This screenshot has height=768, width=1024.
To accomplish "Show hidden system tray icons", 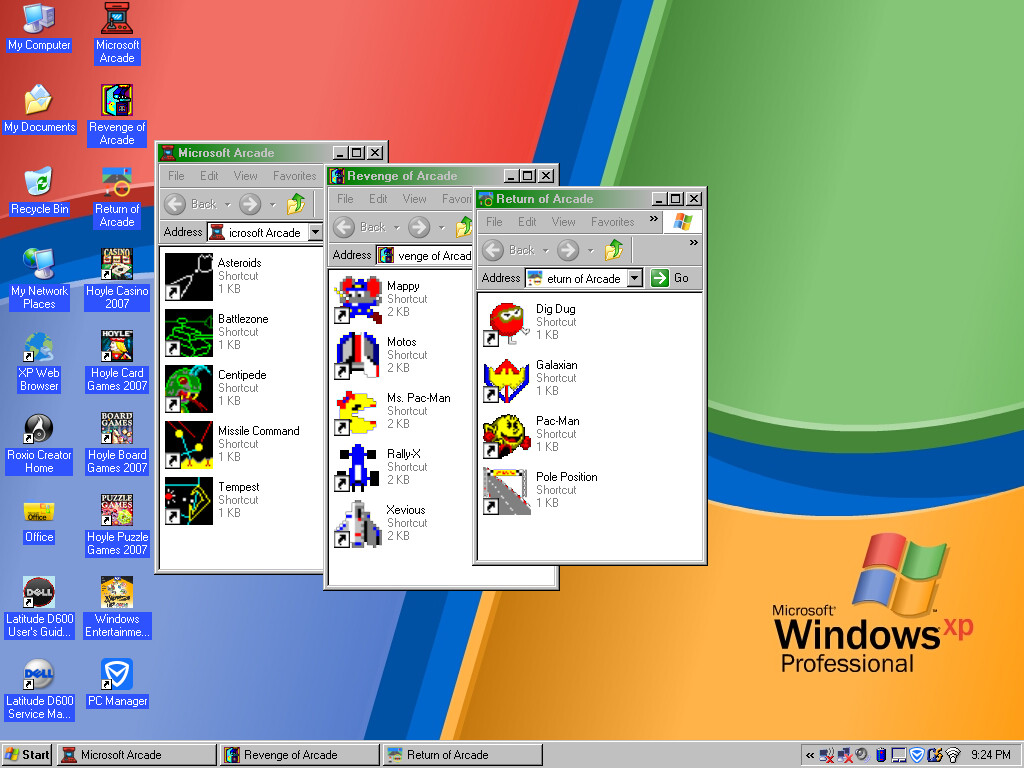I will [810, 756].
